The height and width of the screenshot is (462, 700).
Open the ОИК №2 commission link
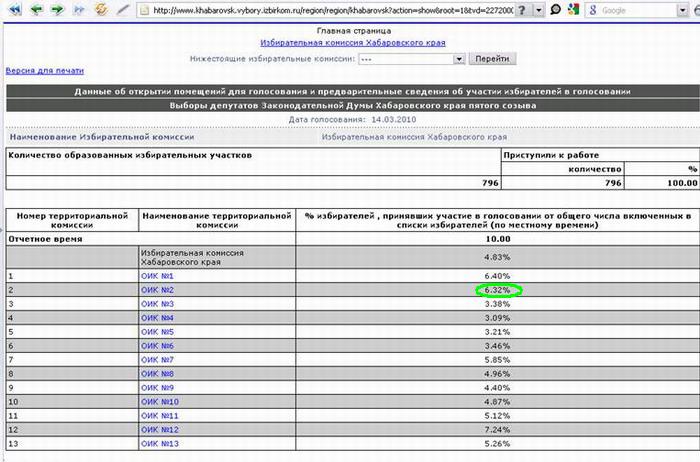coord(158,289)
